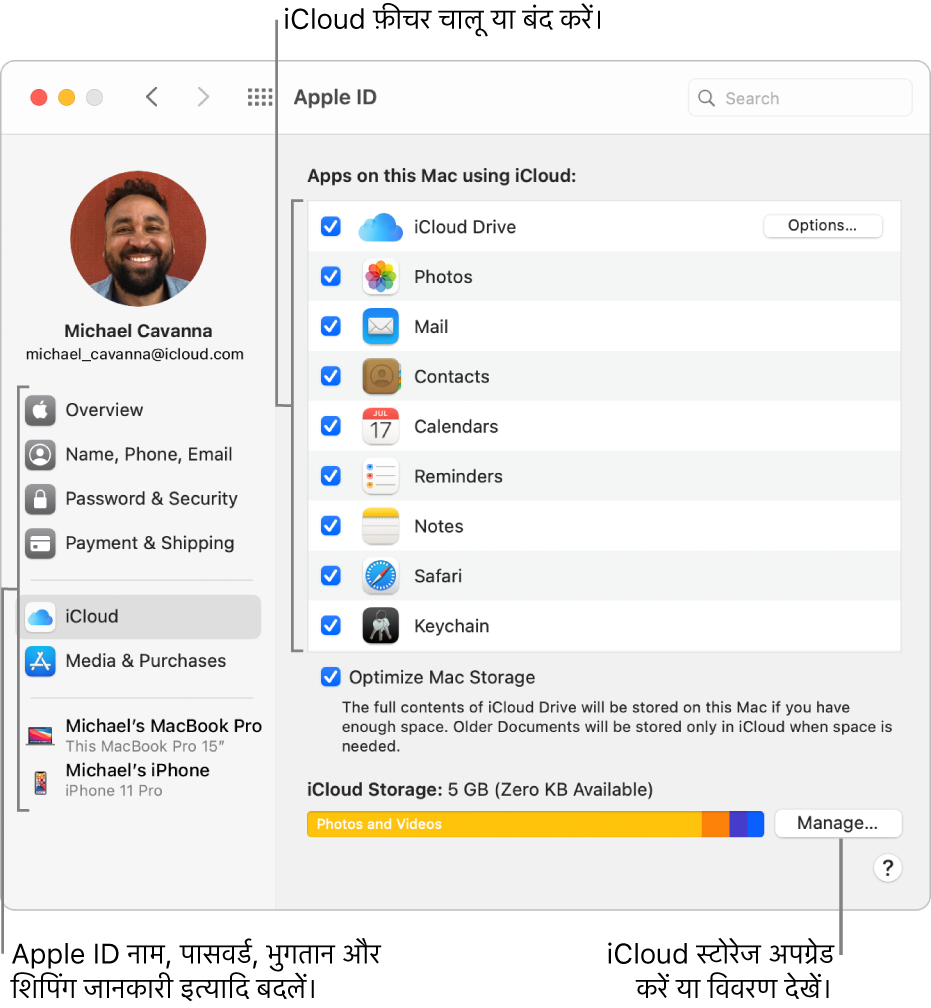The width and height of the screenshot is (931, 1008).
Task: Open the Overview section
Action: tap(141, 410)
